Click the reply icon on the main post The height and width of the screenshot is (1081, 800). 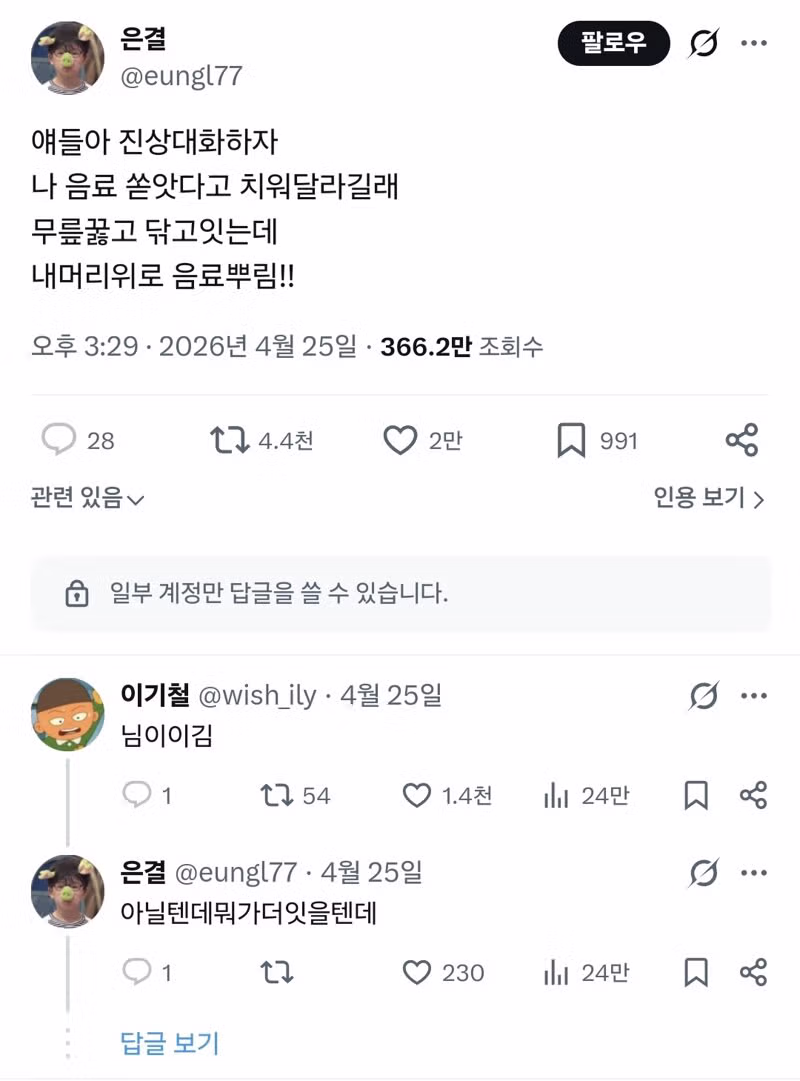(60, 440)
